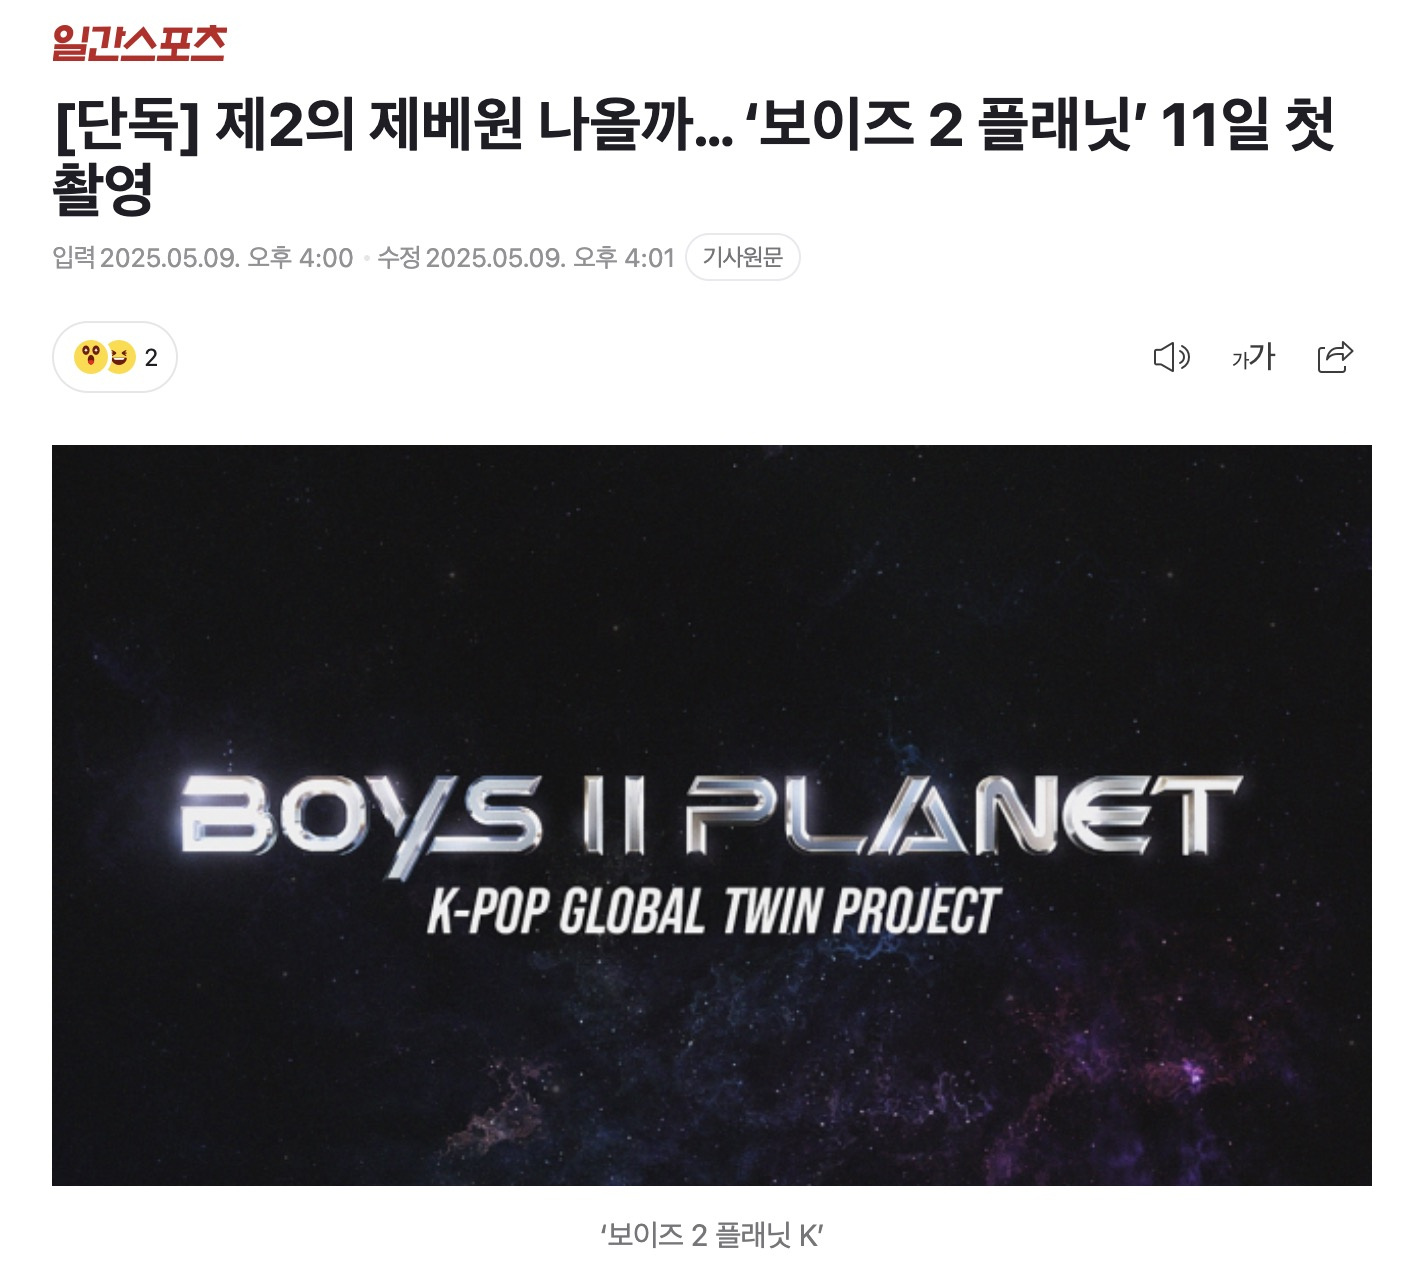Click K-POP GLOBAL TWIN PROJECT subtitle in image
Screen dimensions: 1416x1278
pos(713,911)
